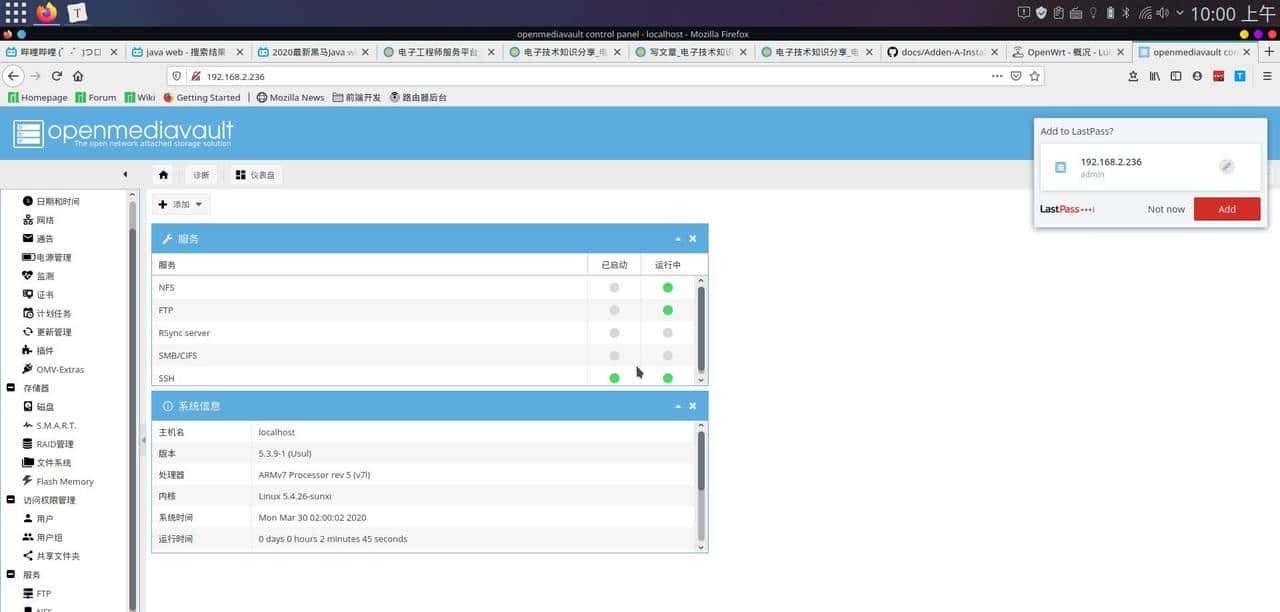This screenshot has height=612, width=1280.
Task: Open the 添加 add dropdown
Action: coord(181,204)
